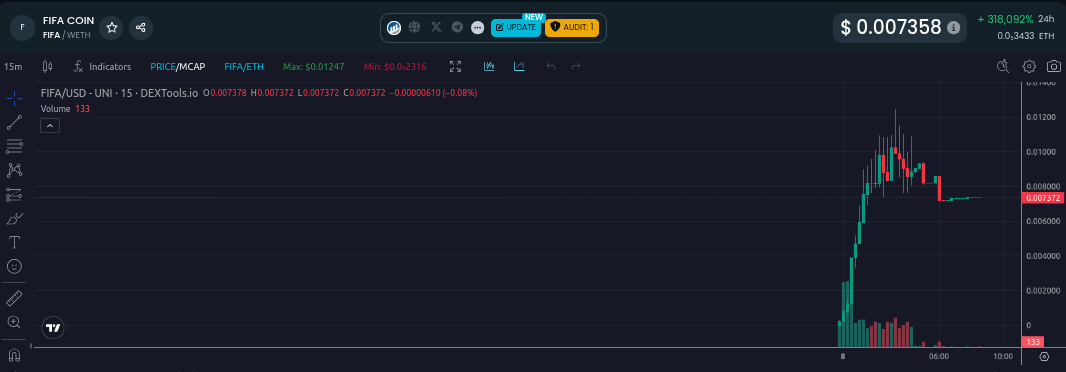Toggle fullscreen chart mode
The width and height of the screenshot is (1066, 372).
pos(455,67)
